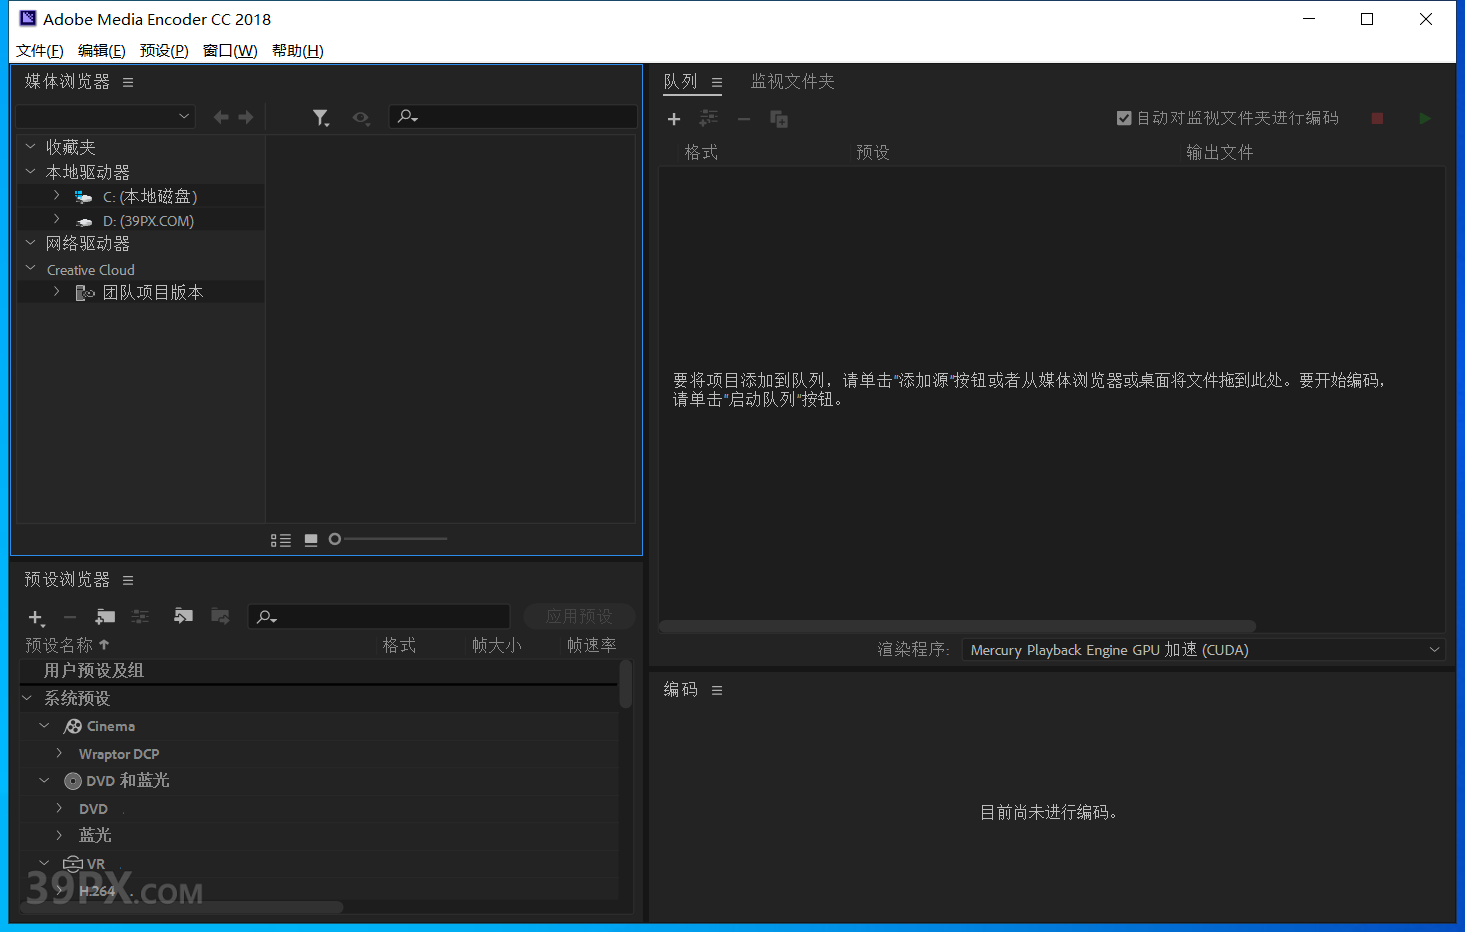Select the 用户预设及组 row
The height and width of the screenshot is (932, 1465).
point(319,670)
